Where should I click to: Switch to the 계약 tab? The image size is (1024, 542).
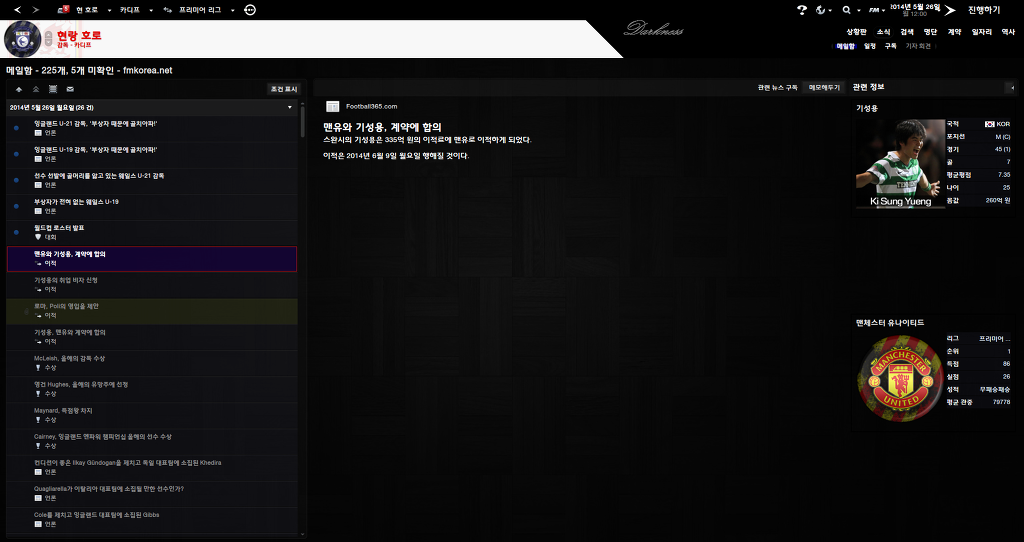955,31
